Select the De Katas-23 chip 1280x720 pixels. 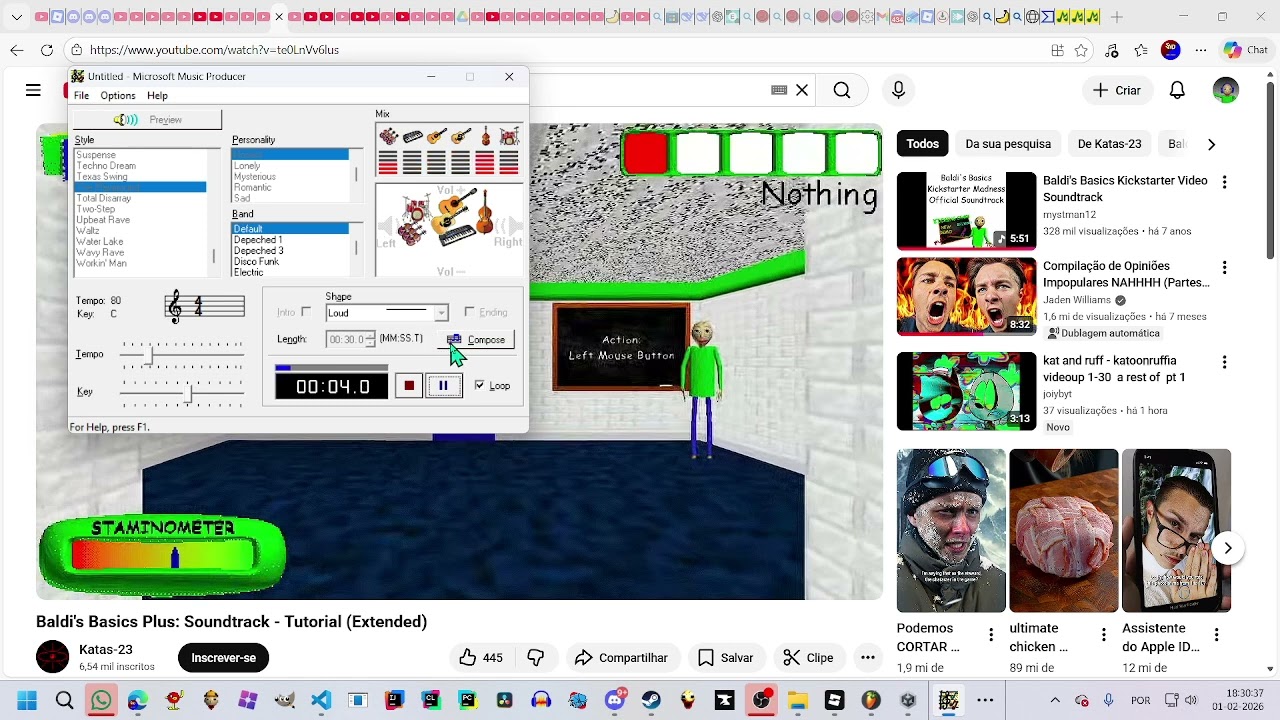pyautogui.click(x=1109, y=144)
